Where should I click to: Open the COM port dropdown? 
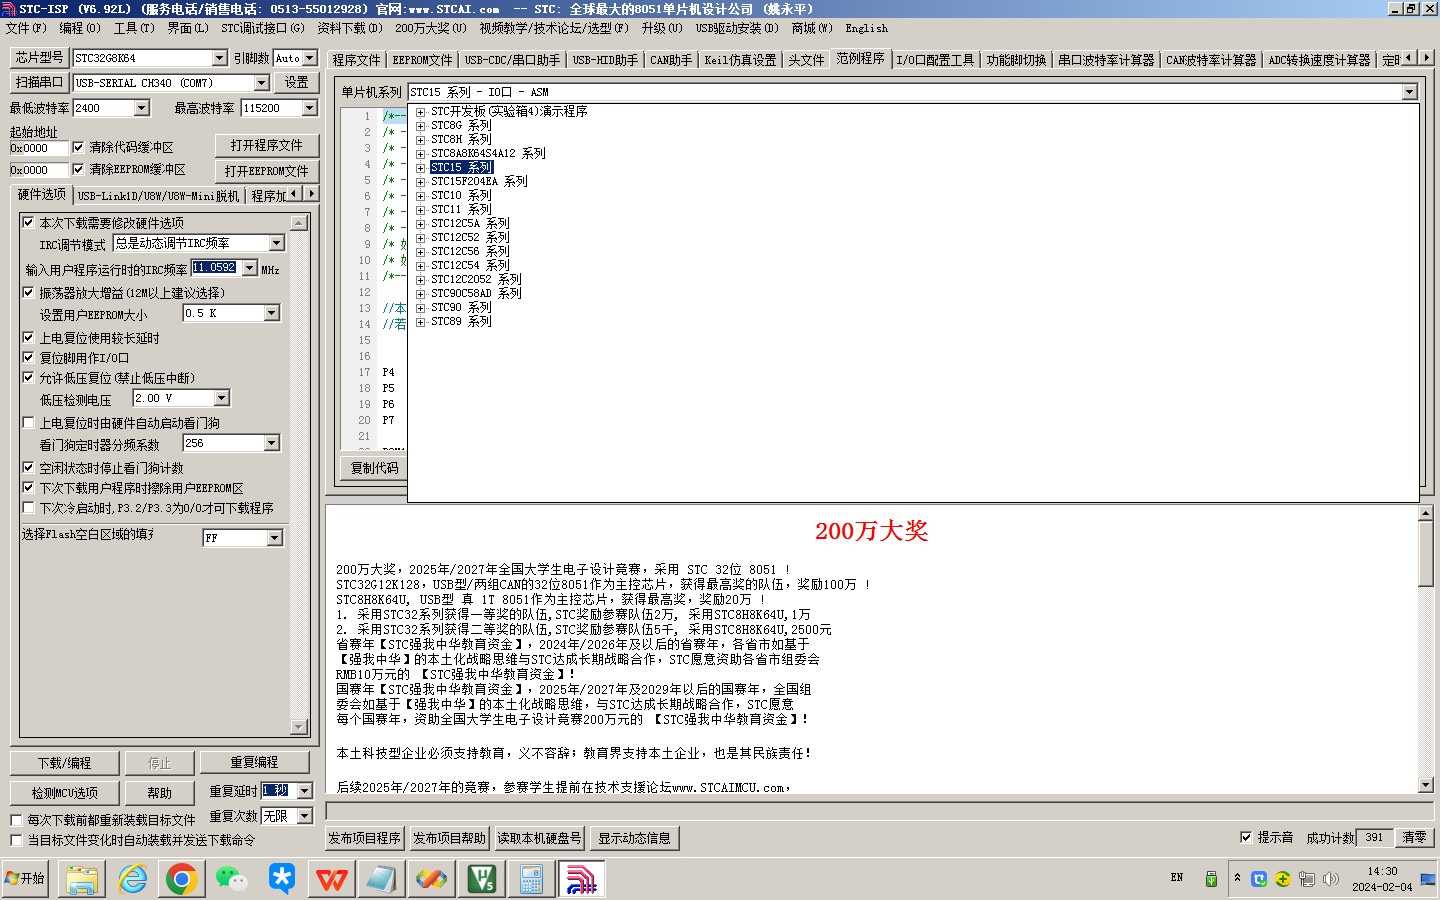[x=261, y=83]
